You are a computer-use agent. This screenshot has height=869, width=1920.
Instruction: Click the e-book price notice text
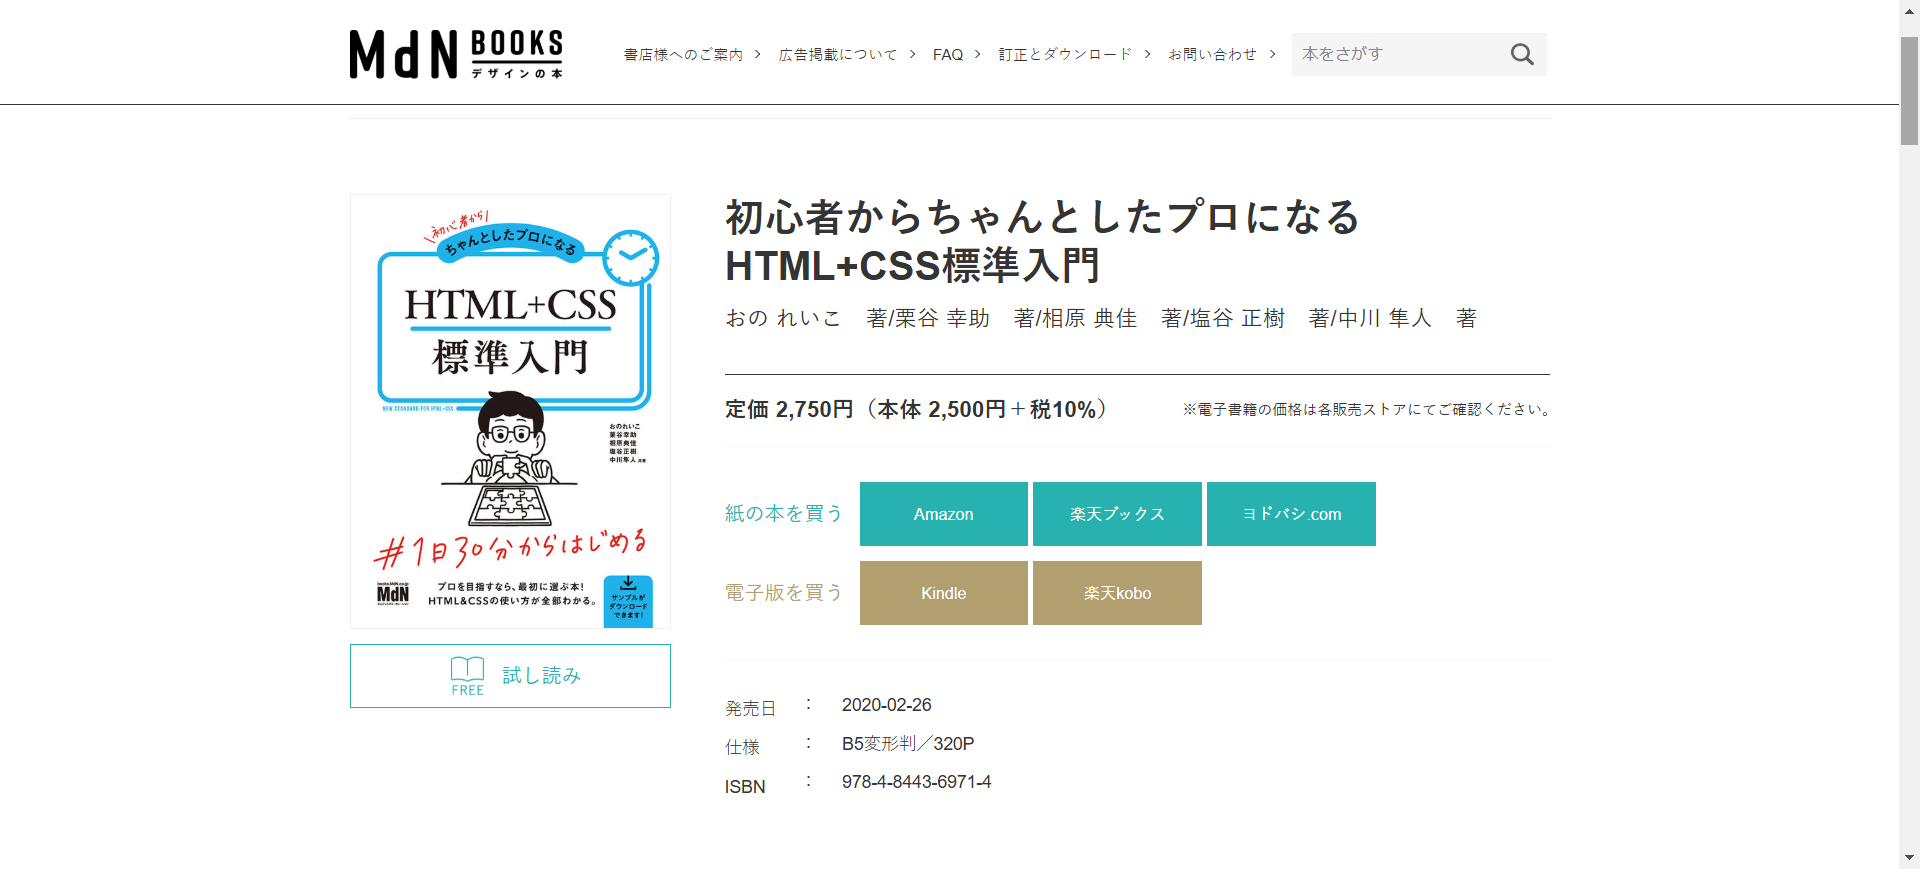[1366, 409]
